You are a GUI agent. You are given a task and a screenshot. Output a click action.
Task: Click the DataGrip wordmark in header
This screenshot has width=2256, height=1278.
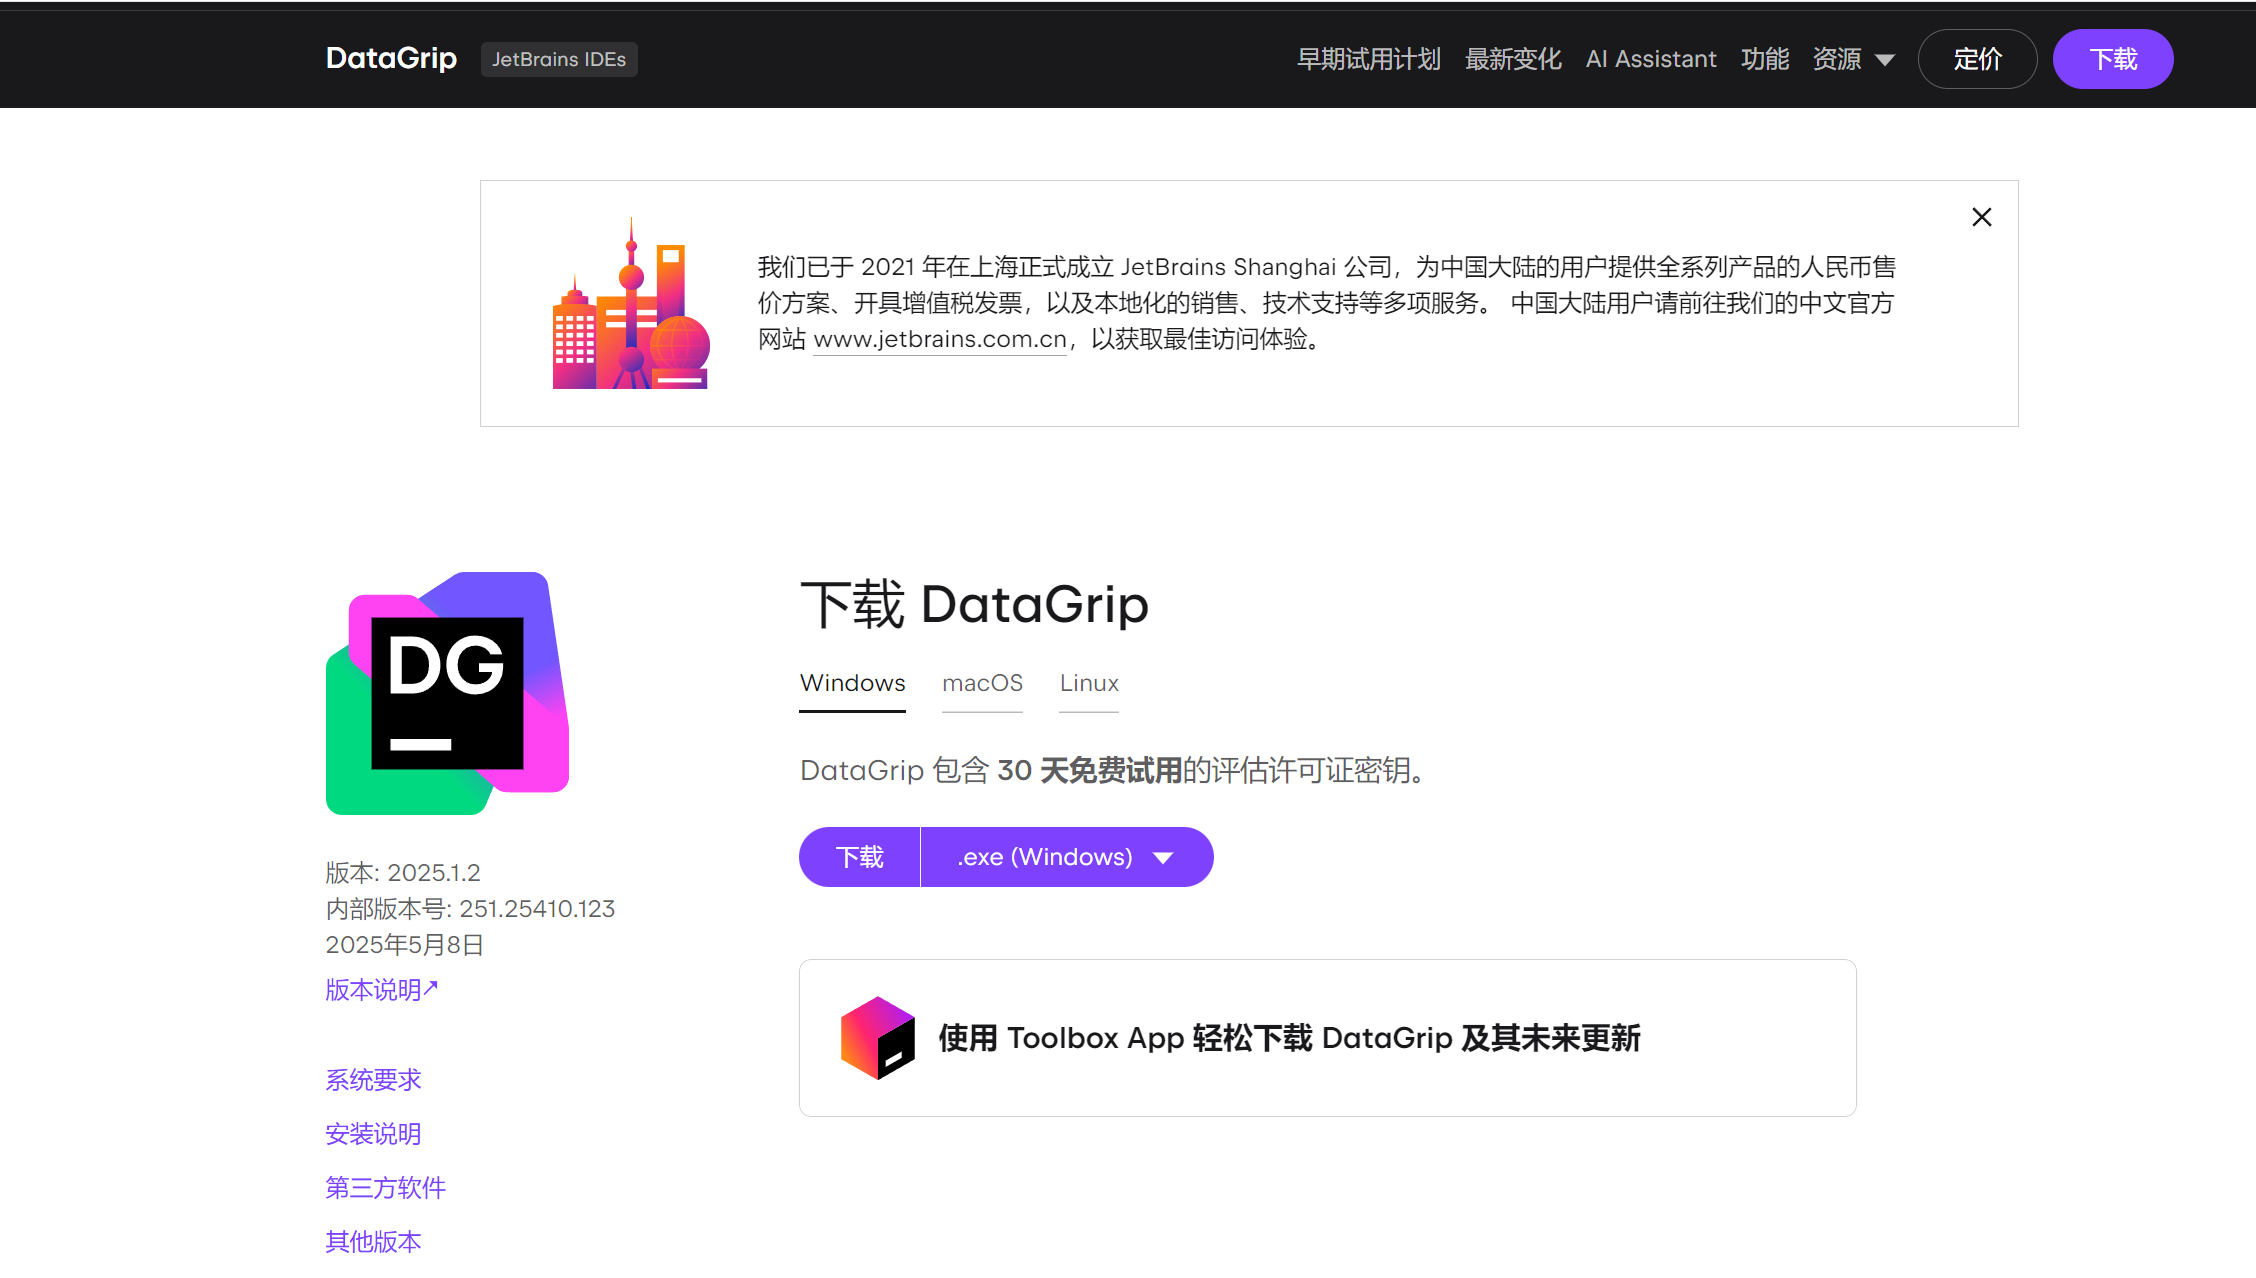(391, 58)
